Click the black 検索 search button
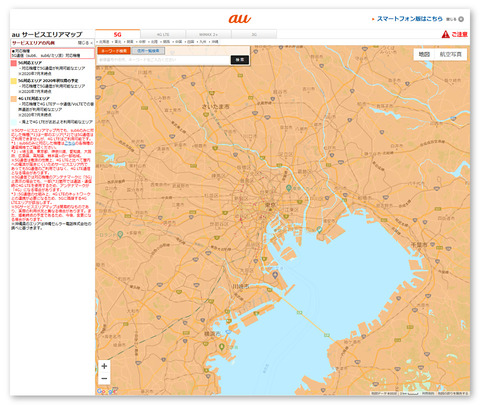The height and width of the screenshot is (405, 480). (x=240, y=60)
